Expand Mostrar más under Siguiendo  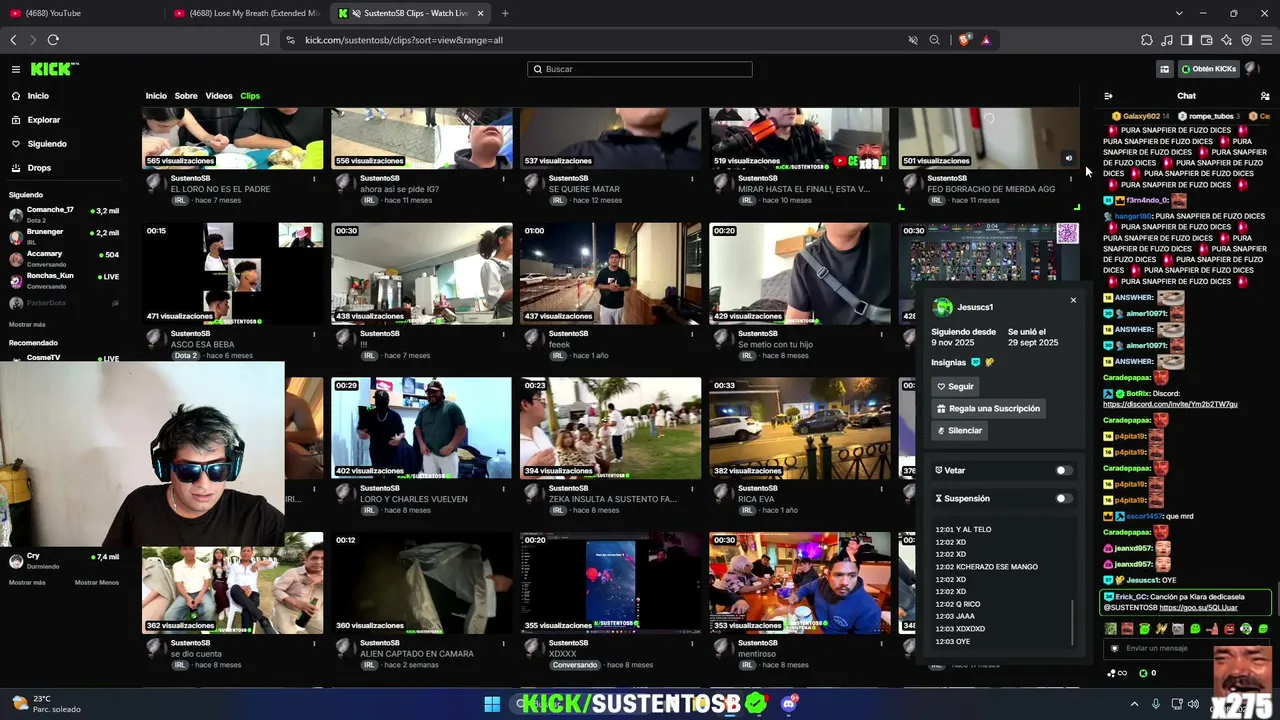27,325
